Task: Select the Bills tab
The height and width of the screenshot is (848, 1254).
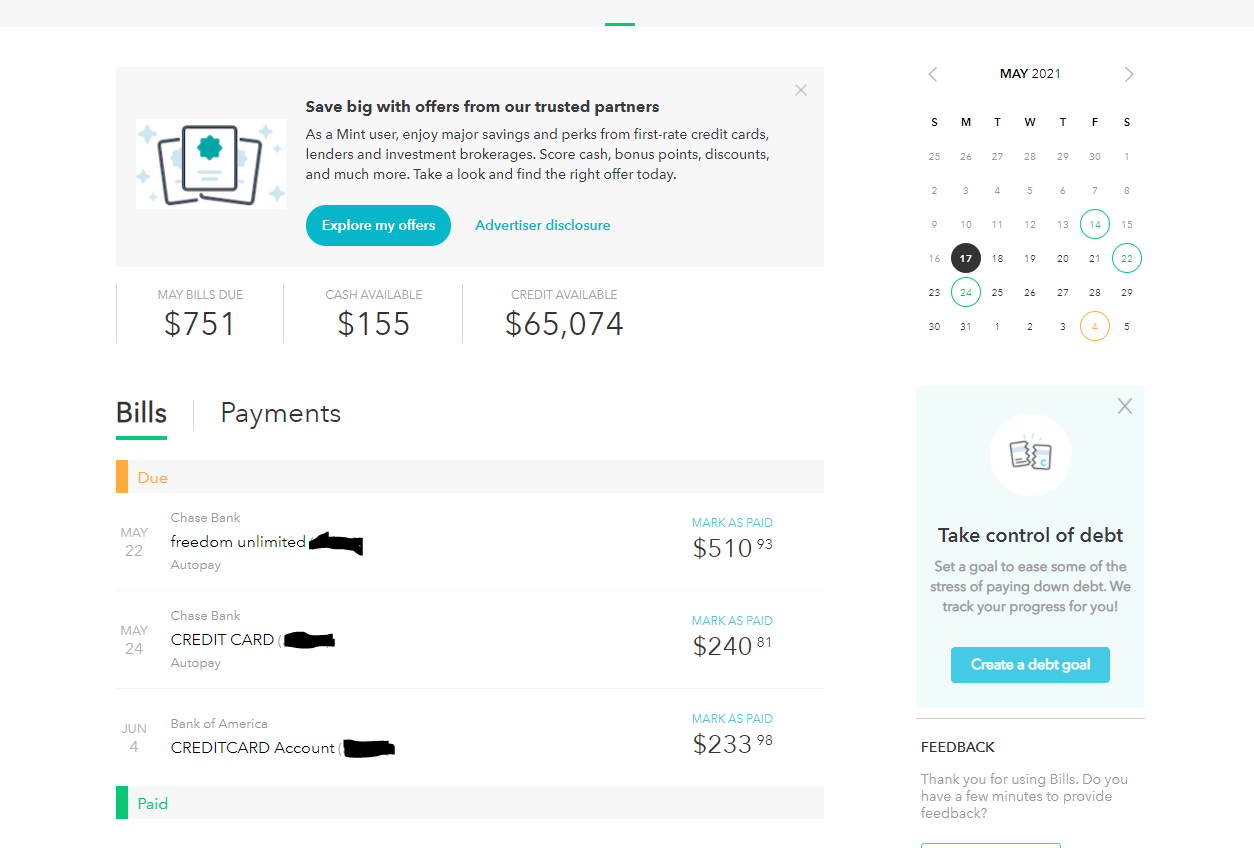Action: coord(141,413)
